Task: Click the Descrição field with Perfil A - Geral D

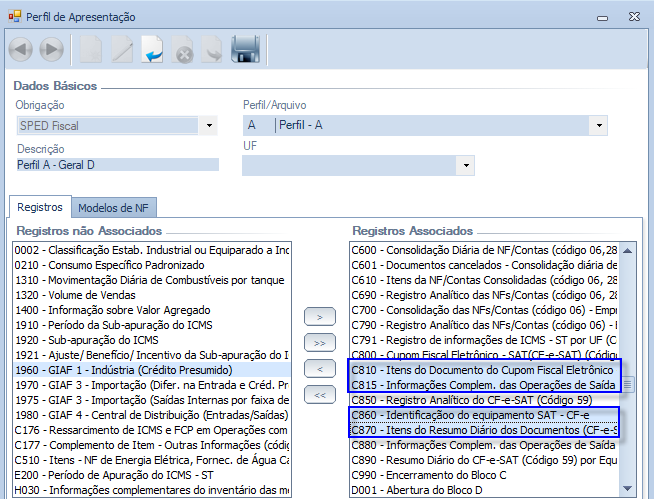Action: tap(116, 164)
